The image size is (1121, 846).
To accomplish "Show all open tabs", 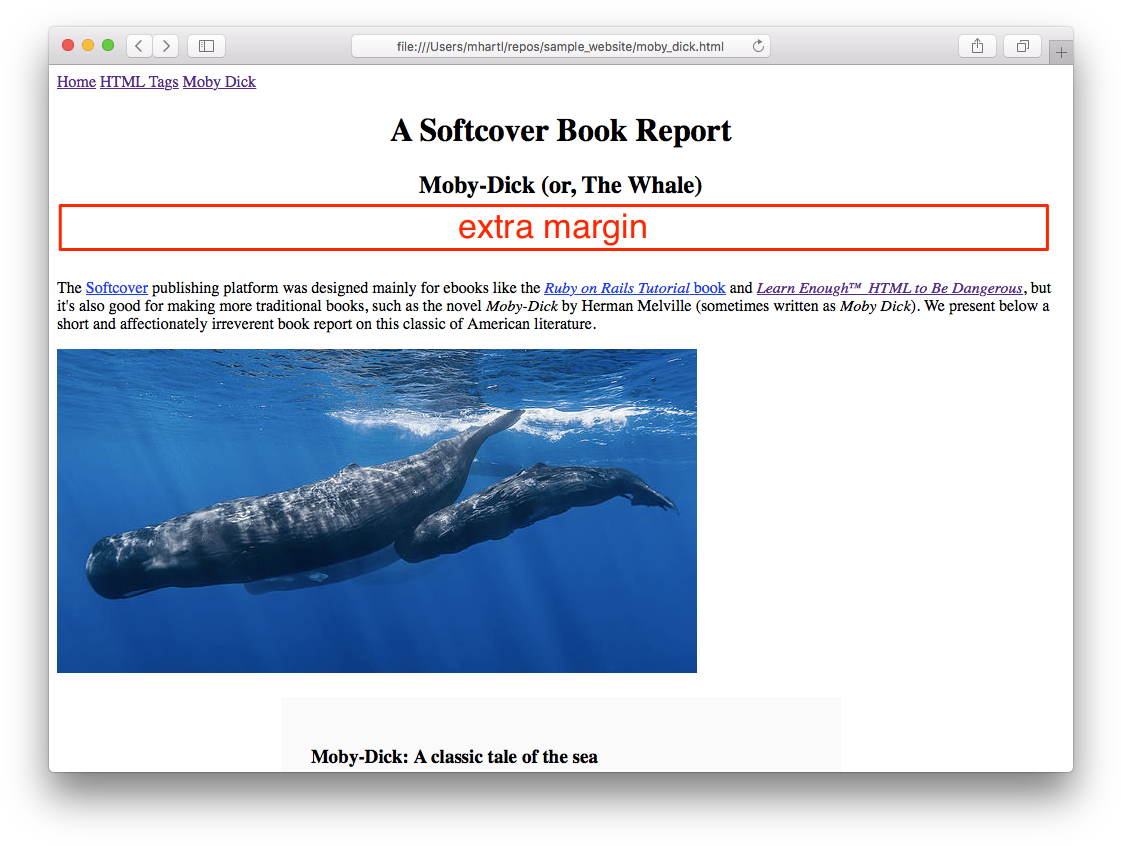I will point(1022,45).
